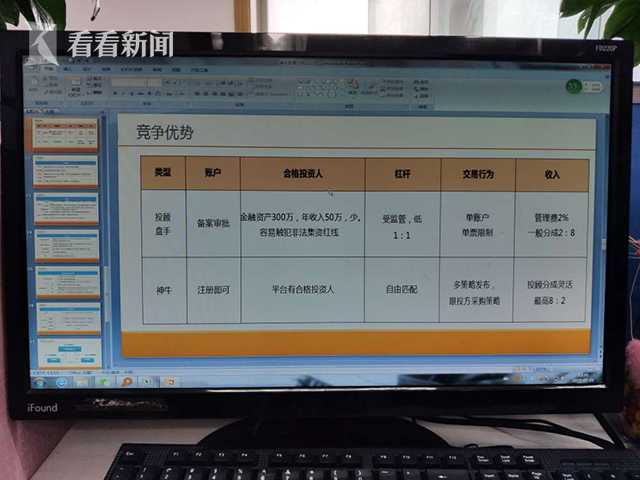This screenshot has width=640, height=480.
Task: Select the 平台有合格投资人 cell
Action: (x=303, y=290)
